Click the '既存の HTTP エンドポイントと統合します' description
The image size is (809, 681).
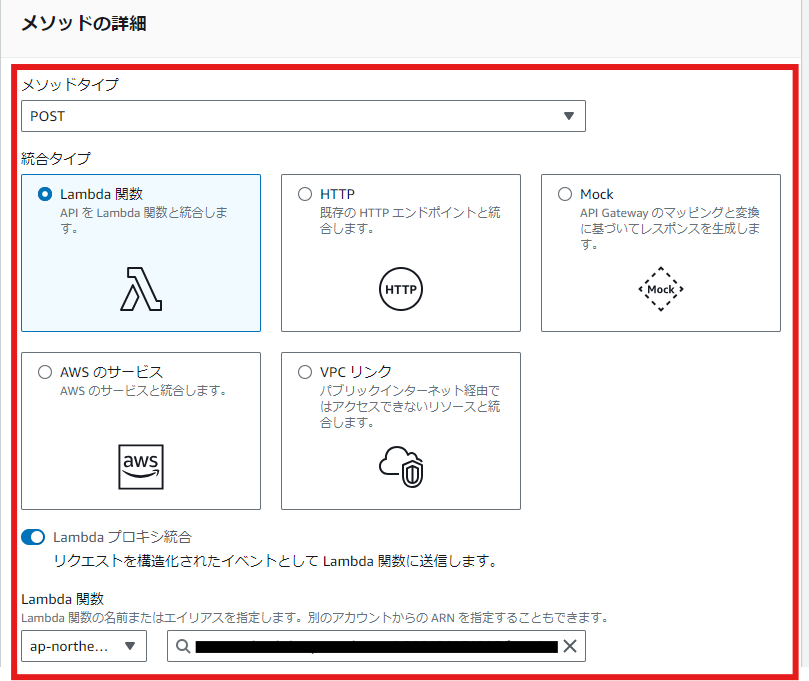(x=410, y=220)
